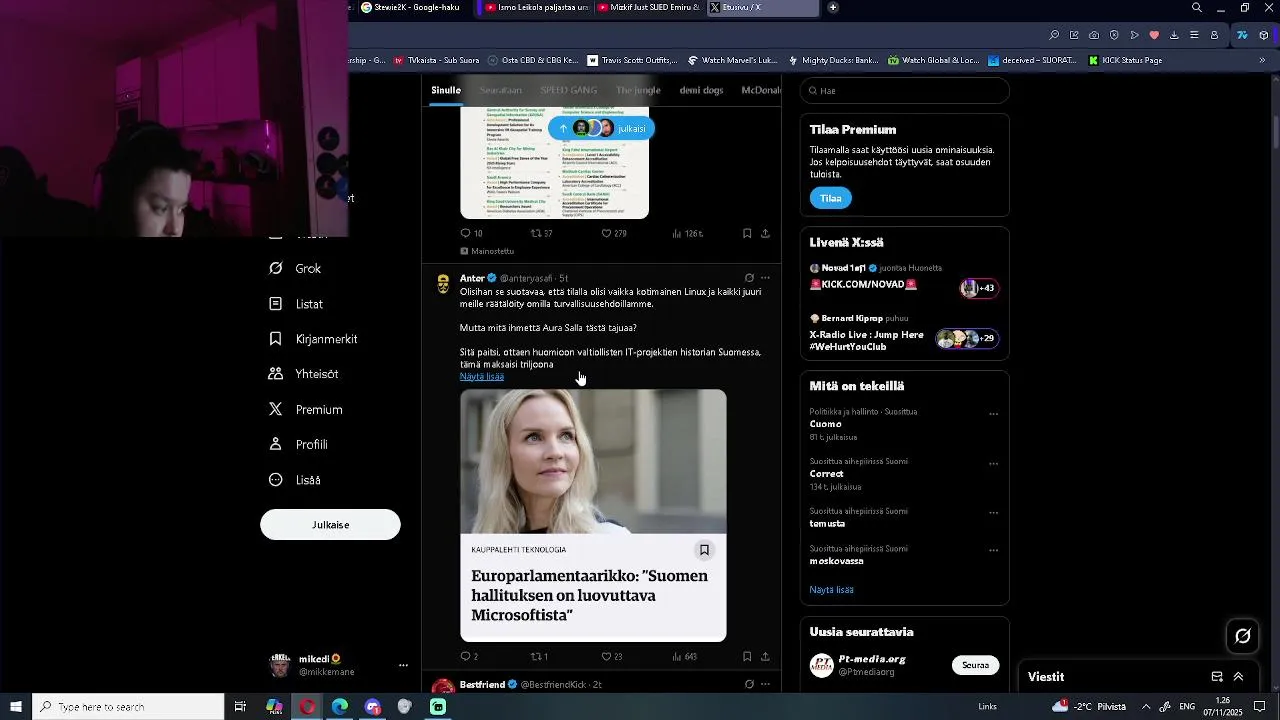The height and width of the screenshot is (720, 1280).
Task: Click the X search Hae field
Action: pos(904,91)
